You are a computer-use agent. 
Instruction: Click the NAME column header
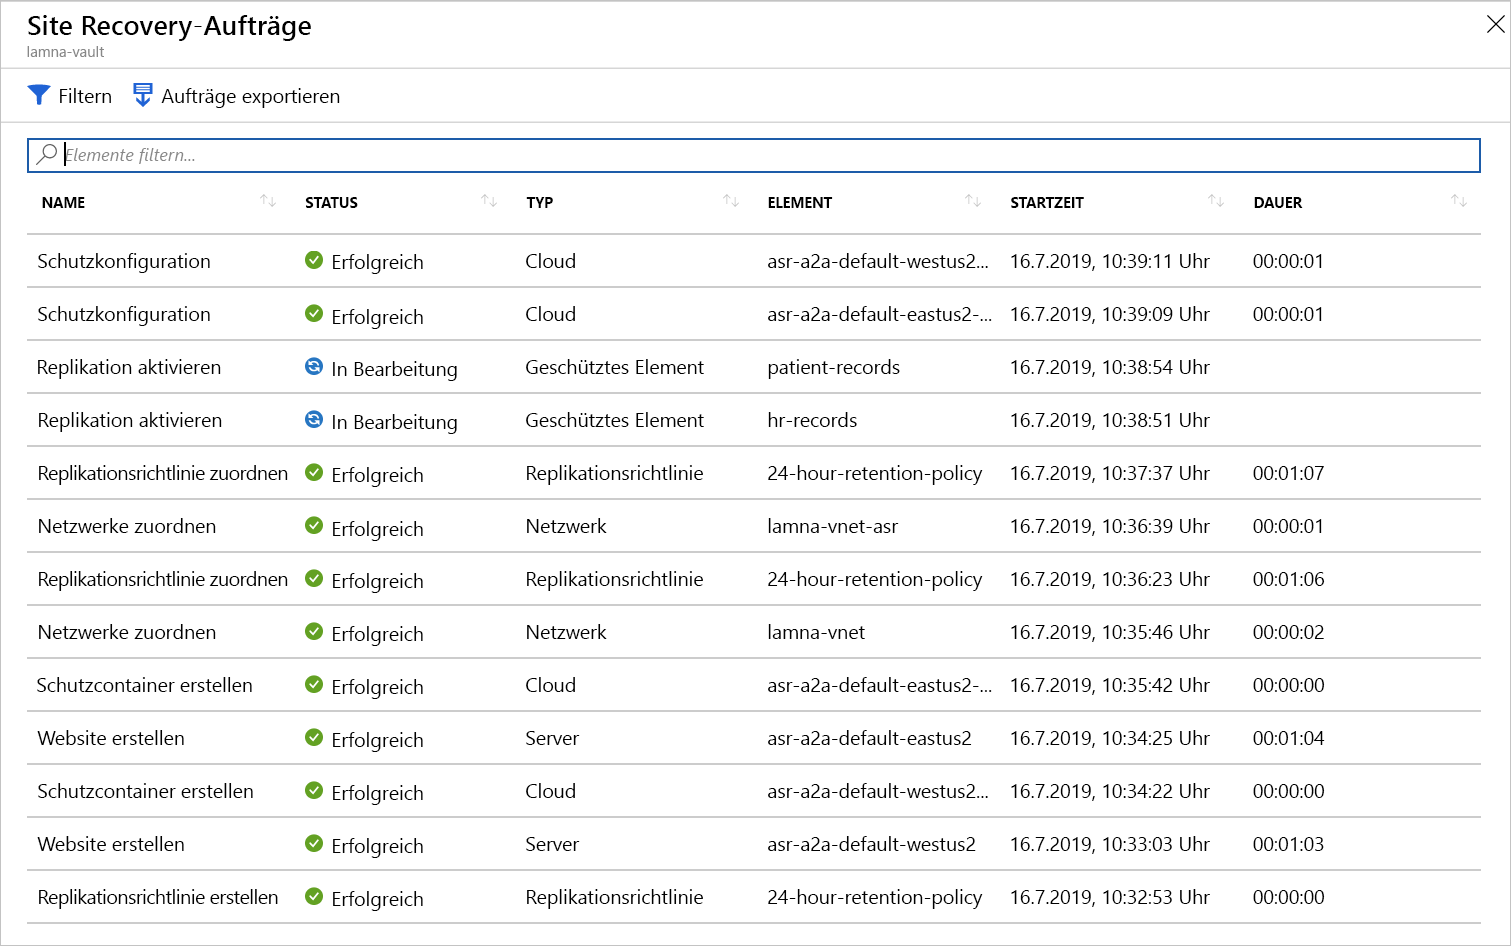click(63, 202)
